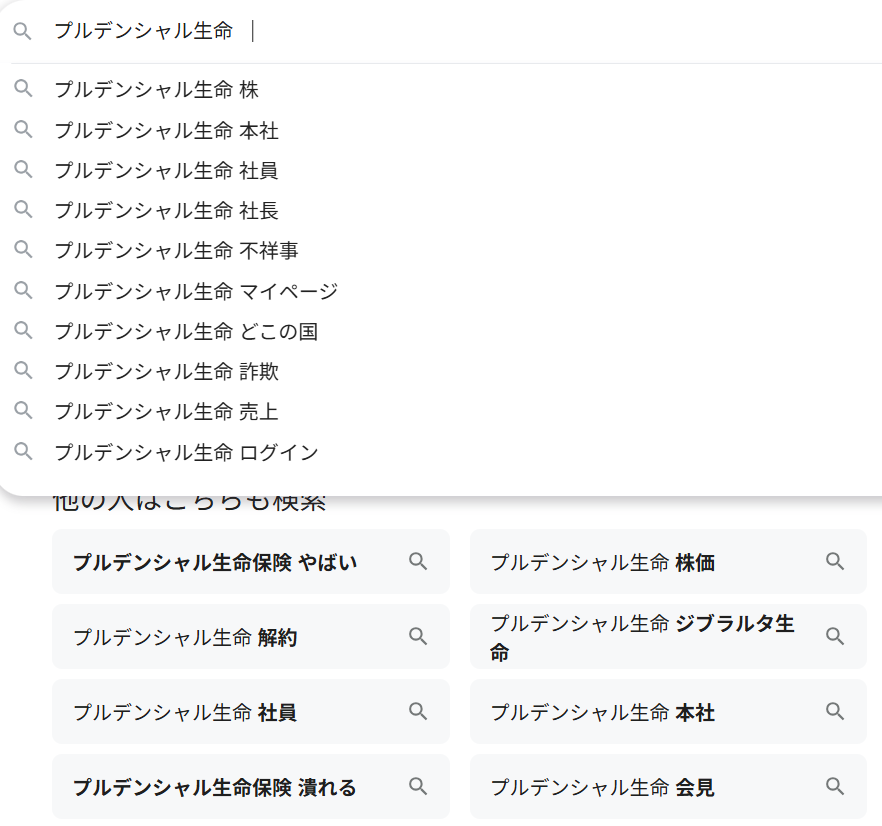Click search icon on ジブラルタ生命 card
Viewport: 882px width, 826px height.
tap(835, 637)
